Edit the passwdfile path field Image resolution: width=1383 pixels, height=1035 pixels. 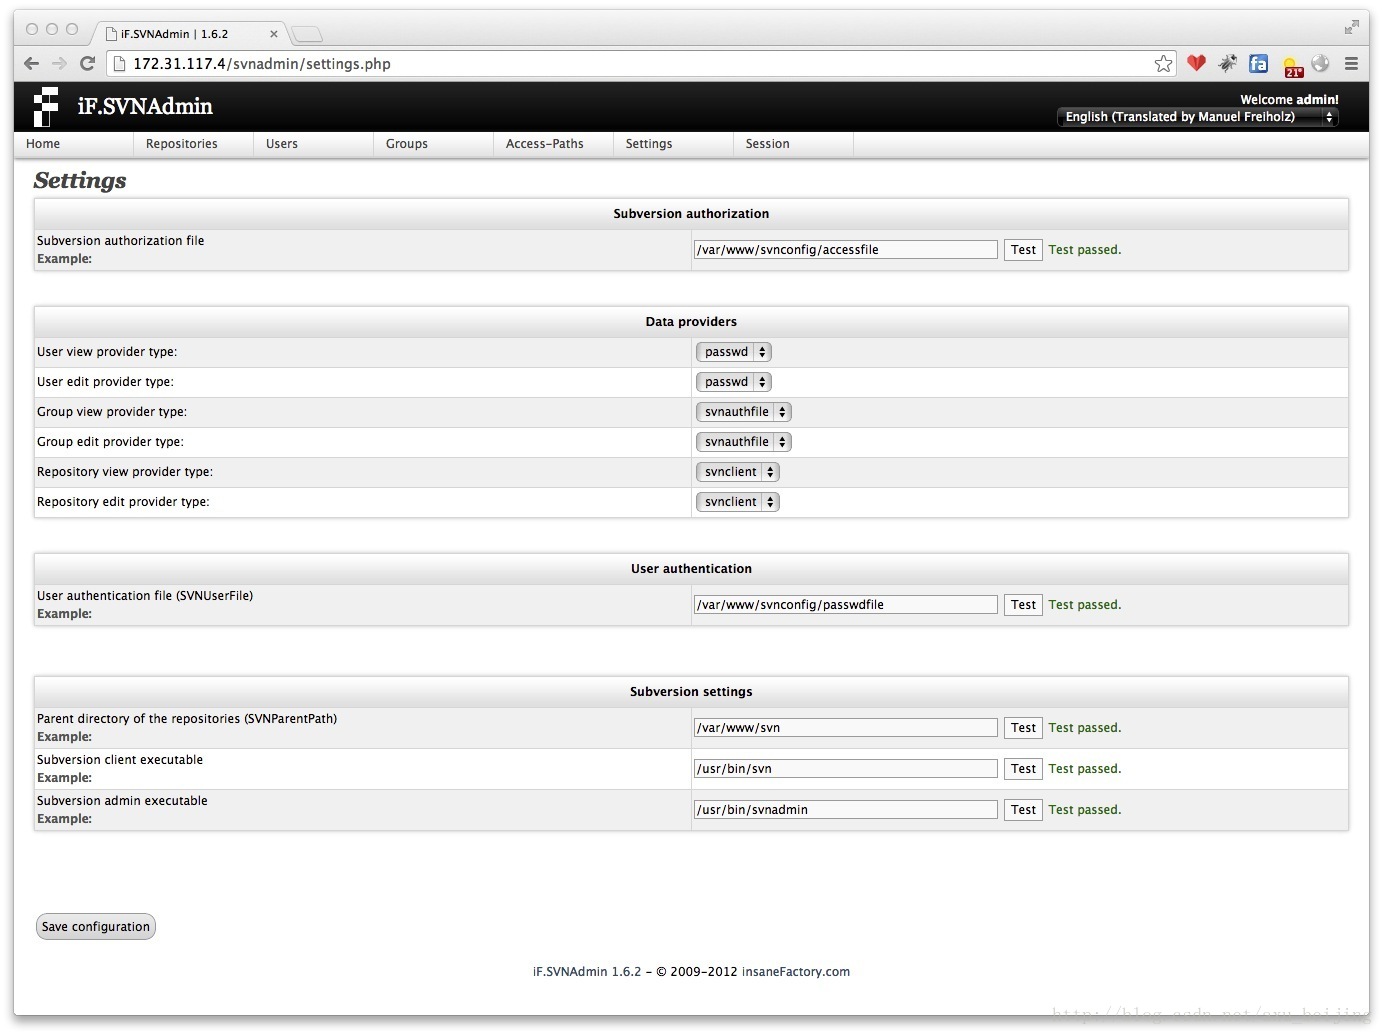[846, 605]
